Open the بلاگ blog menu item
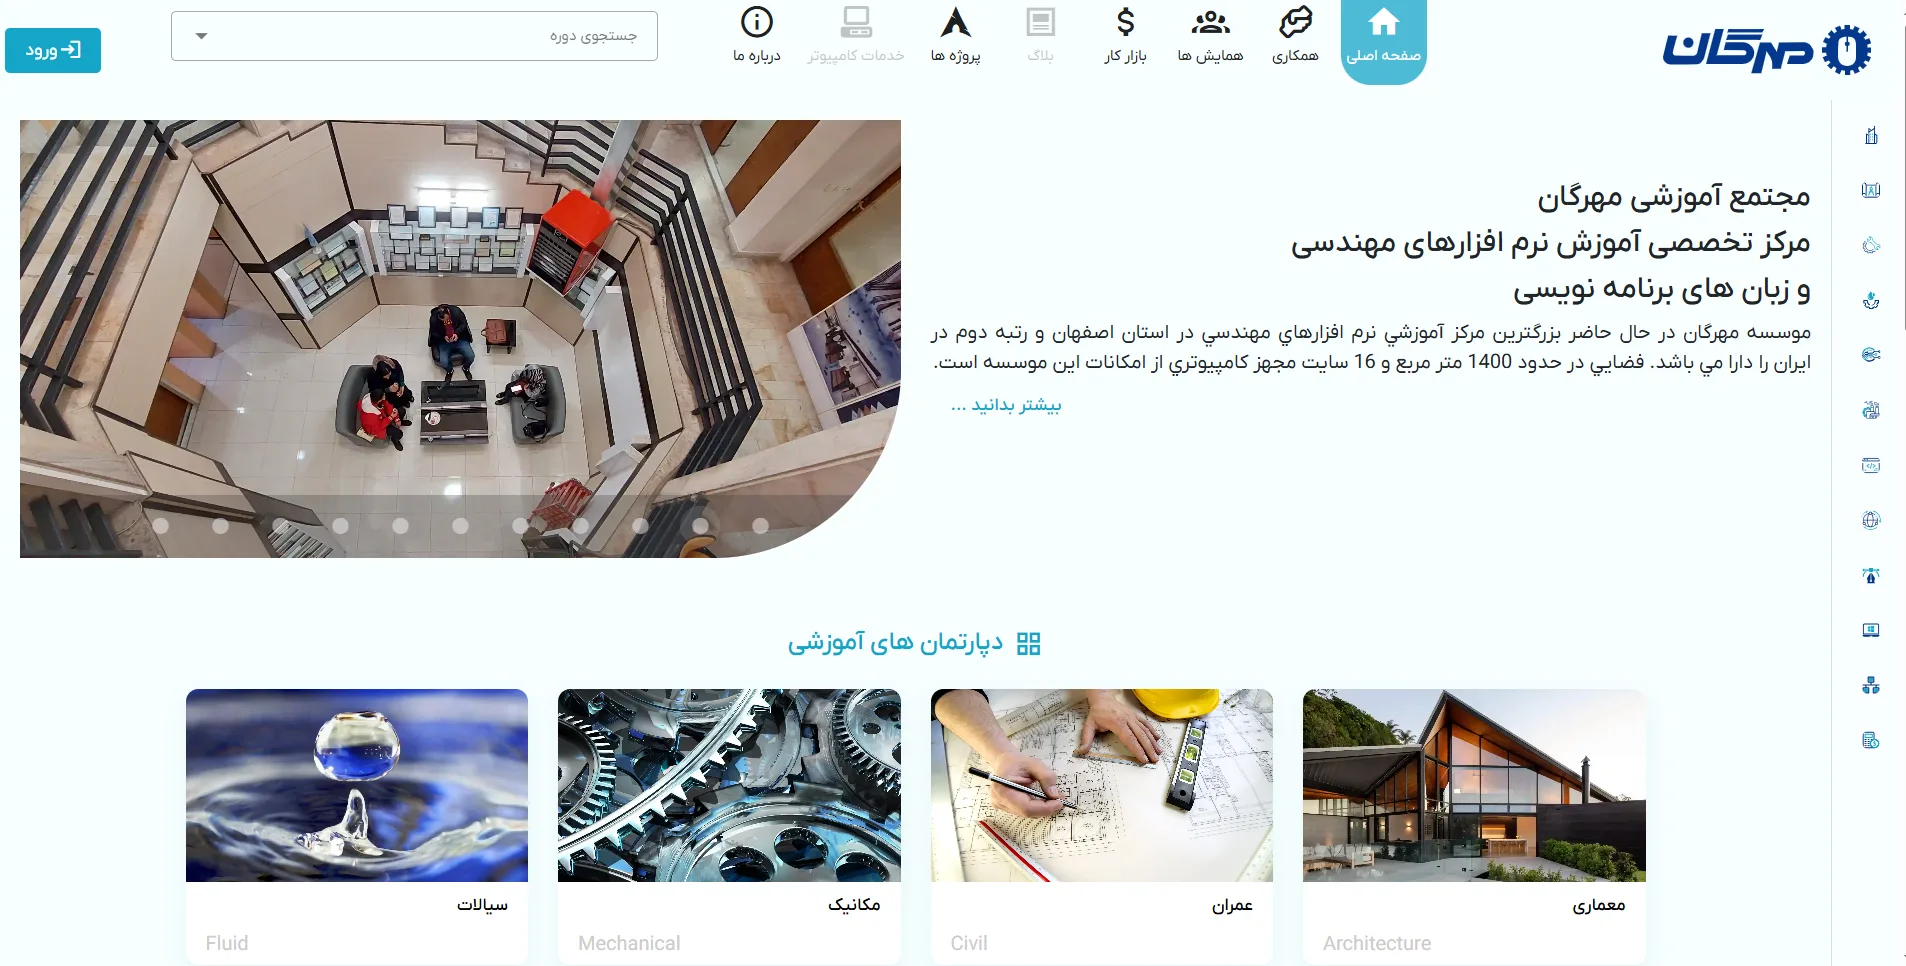Image resolution: width=1906 pixels, height=966 pixels. click(1040, 36)
